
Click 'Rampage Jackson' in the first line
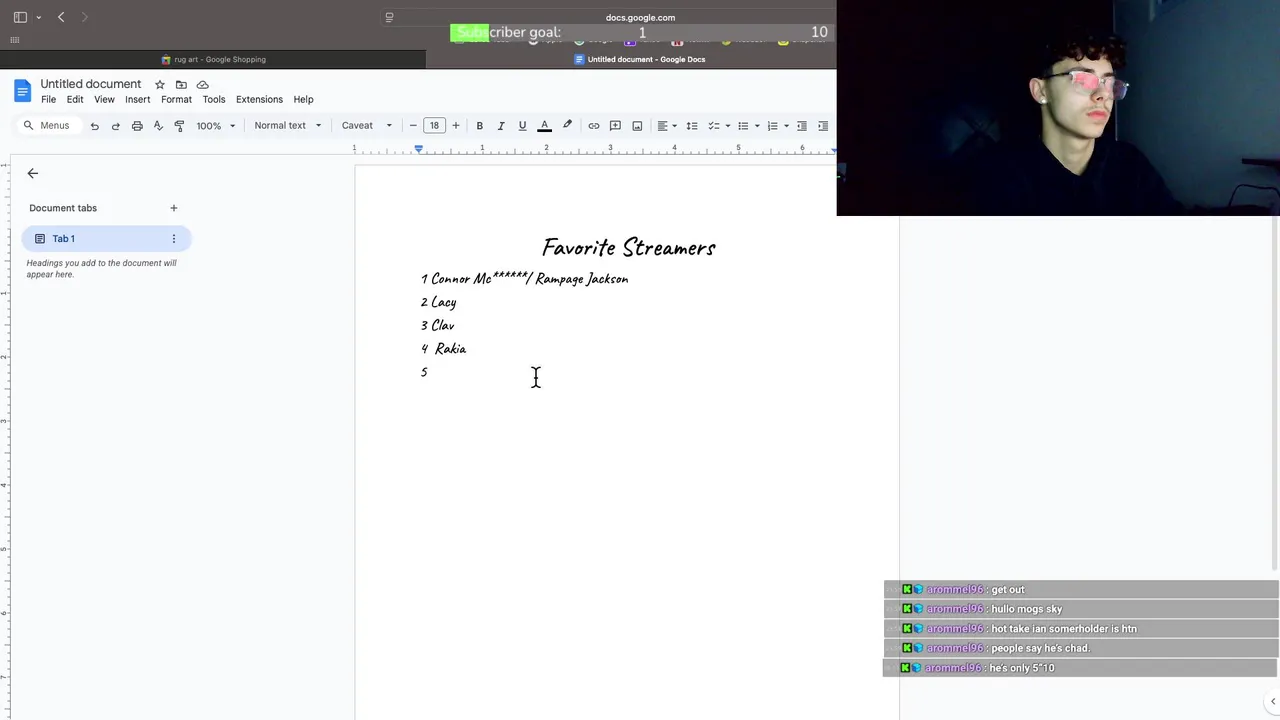click(x=582, y=279)
